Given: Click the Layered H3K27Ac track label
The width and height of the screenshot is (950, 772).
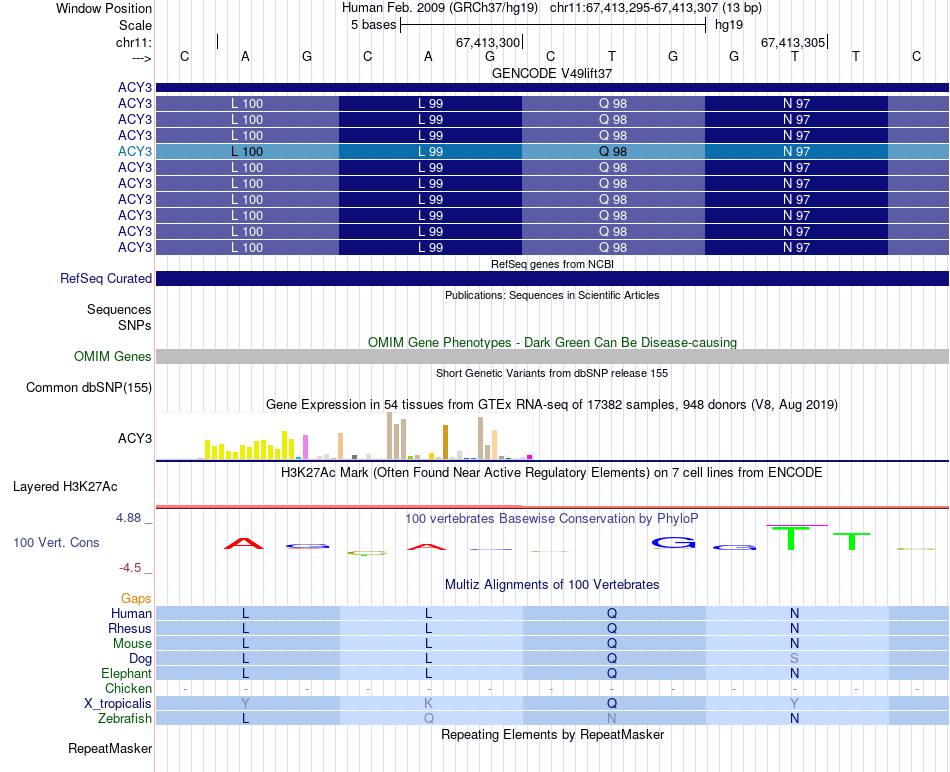Looking at the screenshot, I should (x=65, y=487).
